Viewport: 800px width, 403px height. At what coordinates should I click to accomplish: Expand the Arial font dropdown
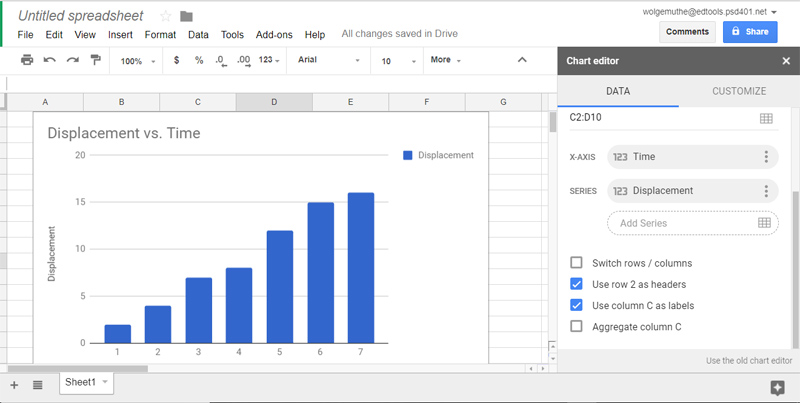pos(329,60)
